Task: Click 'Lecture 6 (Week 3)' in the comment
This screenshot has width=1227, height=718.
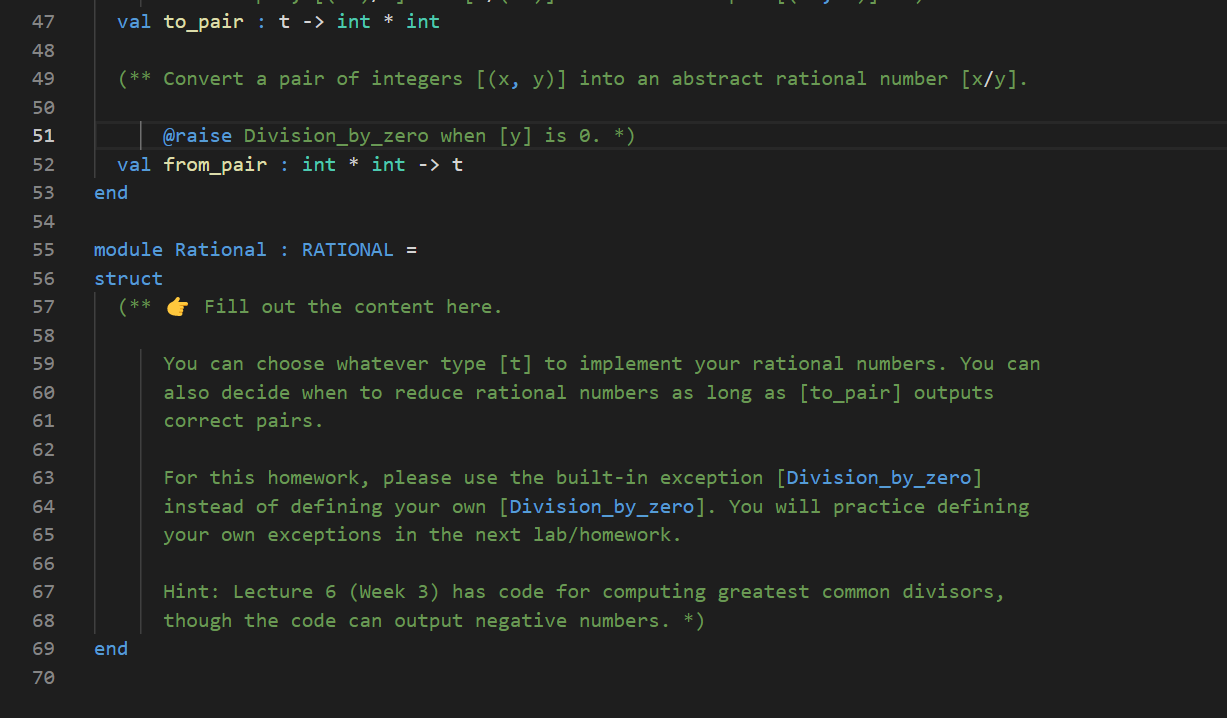Action: tap(336, 591)
